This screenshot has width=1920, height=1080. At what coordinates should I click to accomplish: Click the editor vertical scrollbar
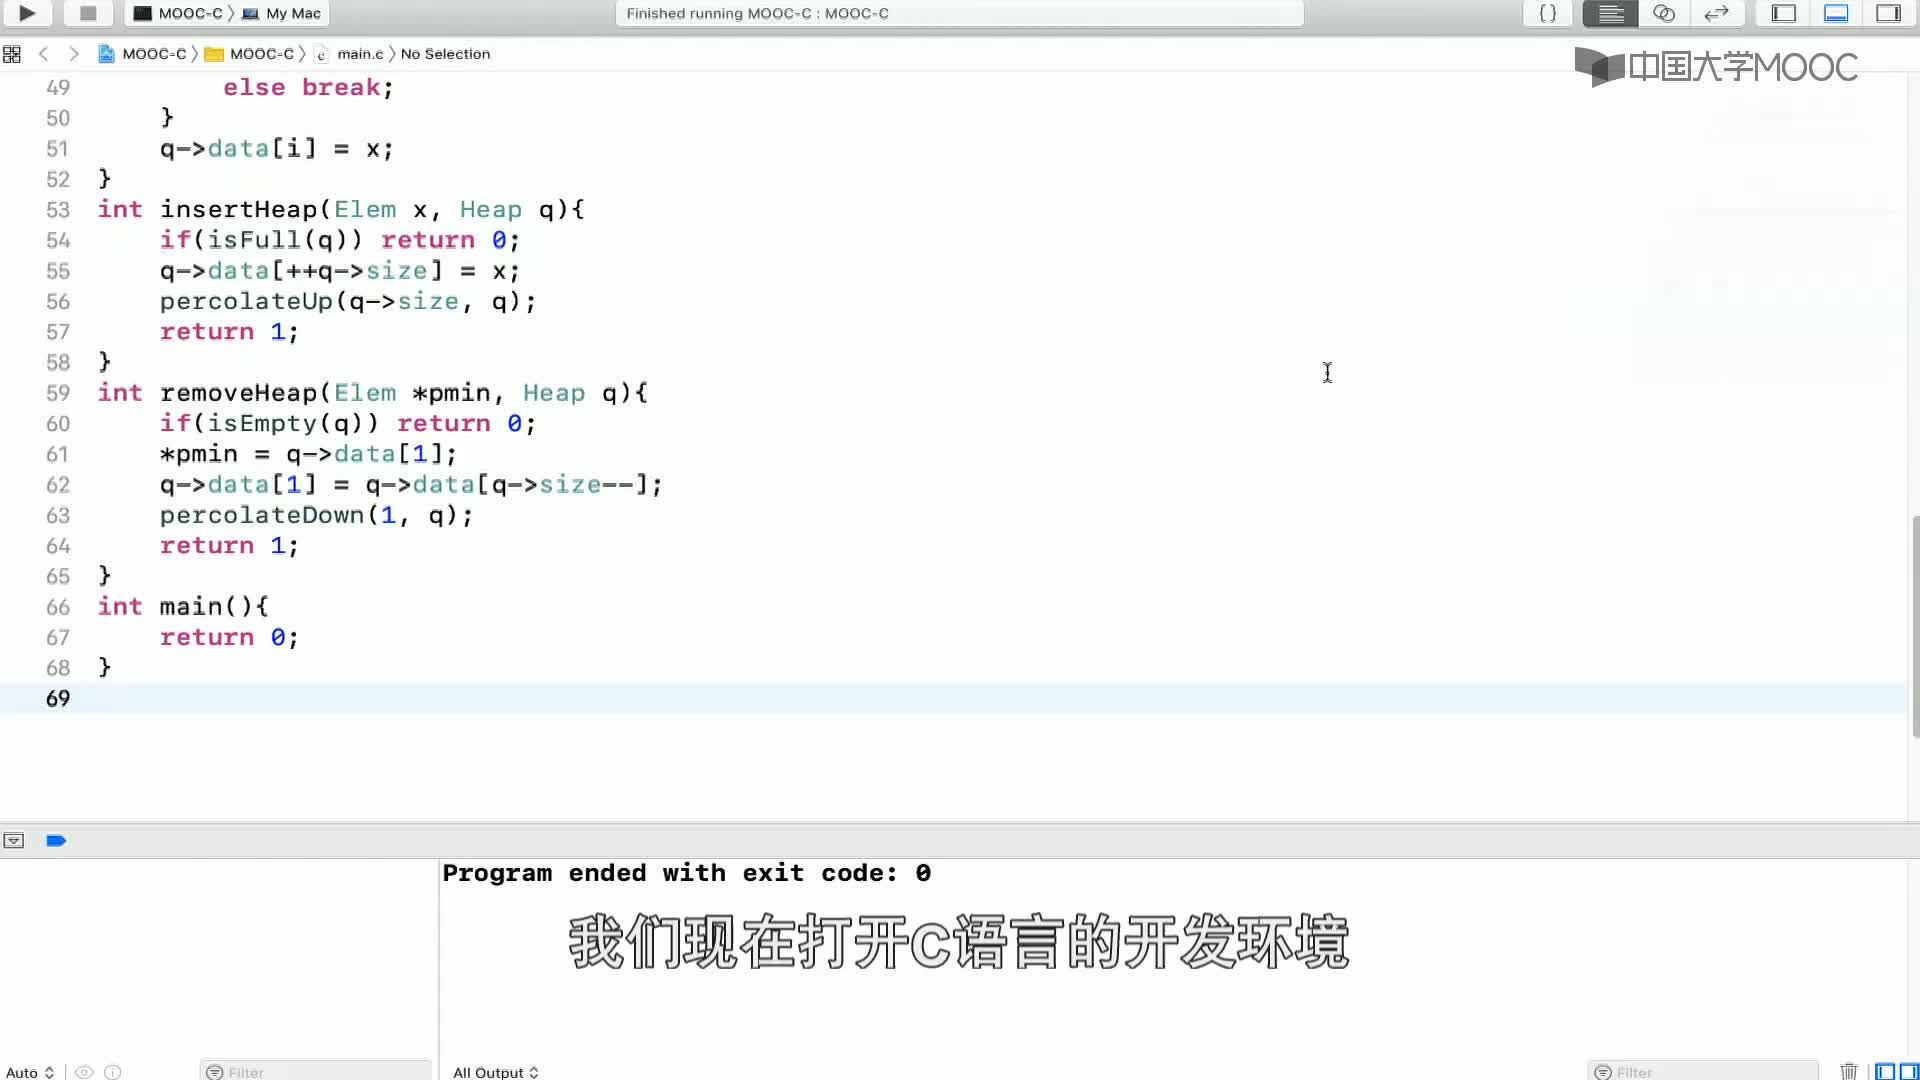coord(1915,627)
